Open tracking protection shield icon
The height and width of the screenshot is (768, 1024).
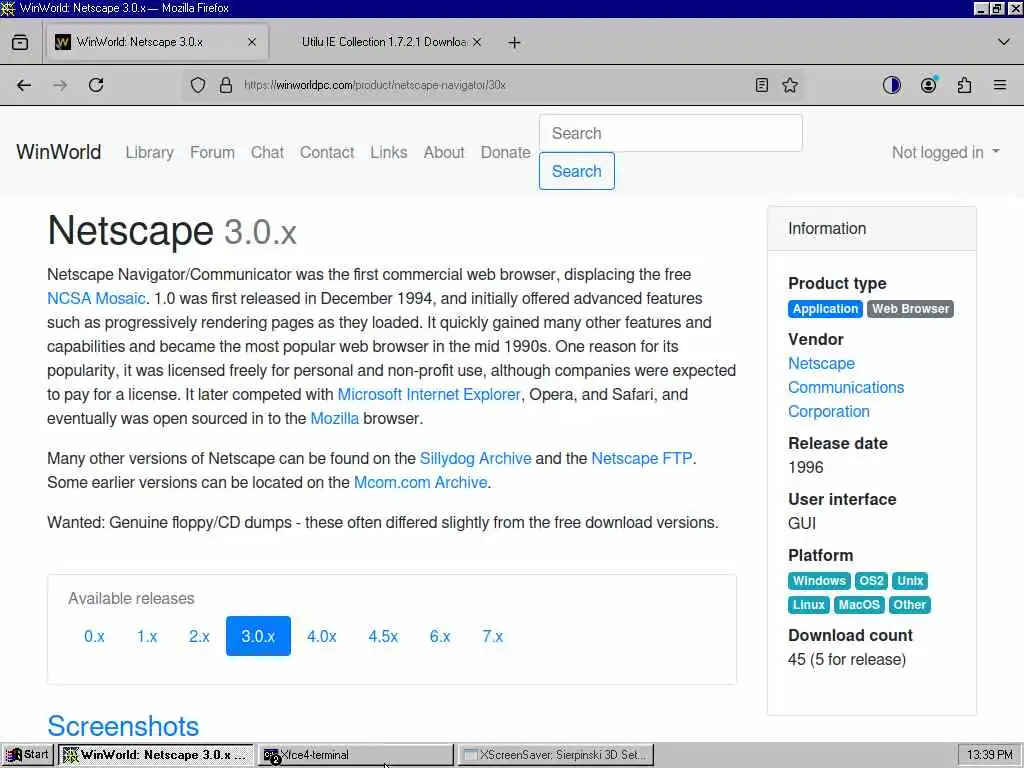coord(198,85)
